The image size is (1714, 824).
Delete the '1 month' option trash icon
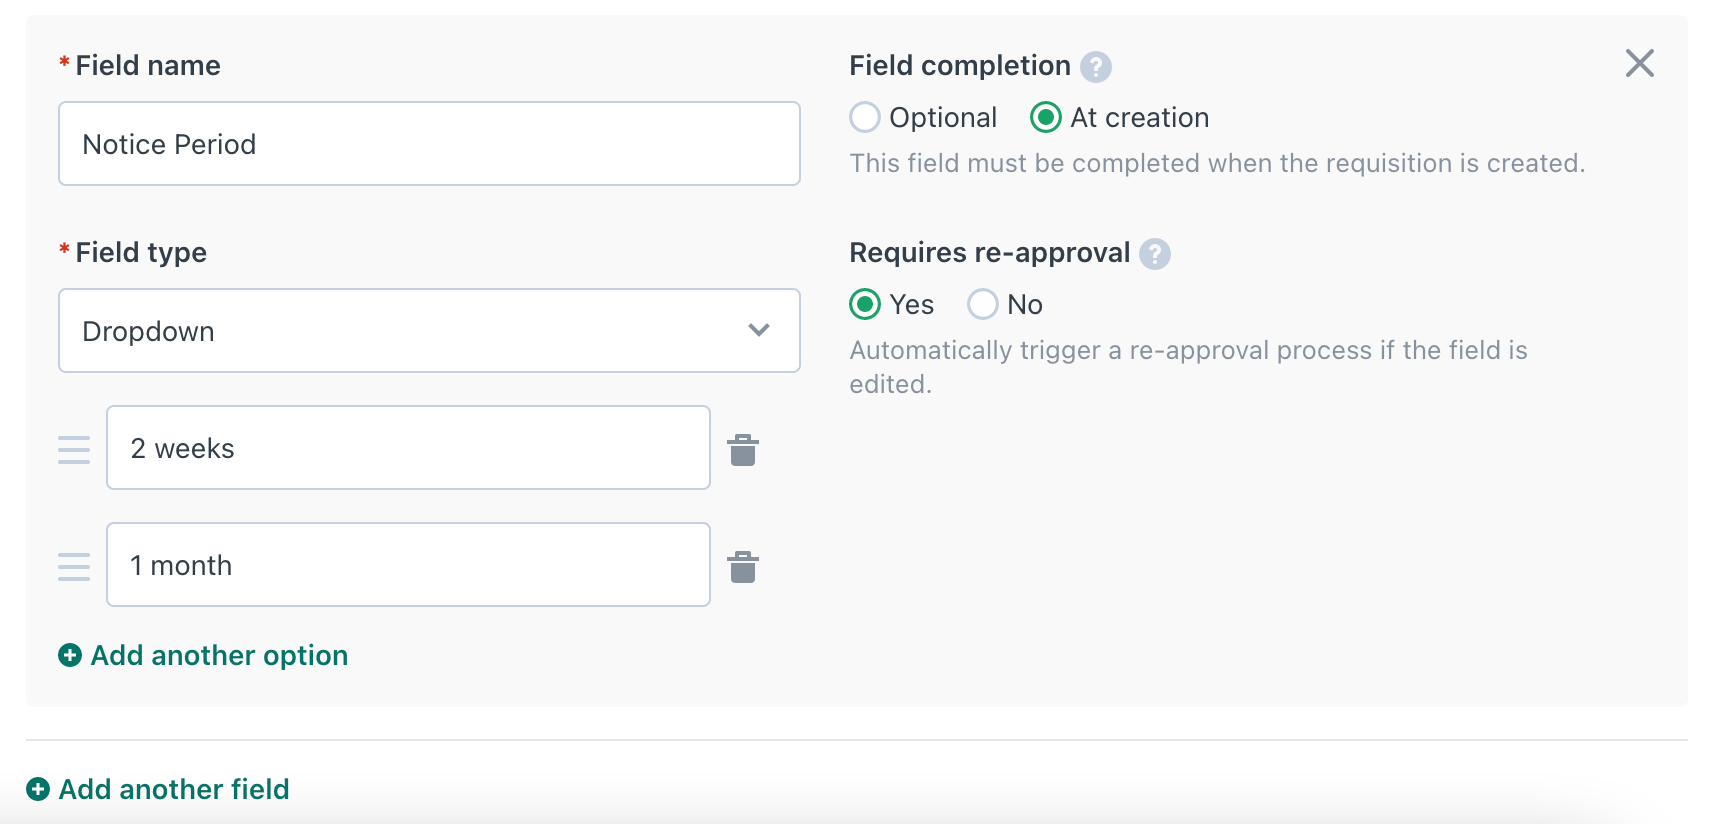(743, 567)
